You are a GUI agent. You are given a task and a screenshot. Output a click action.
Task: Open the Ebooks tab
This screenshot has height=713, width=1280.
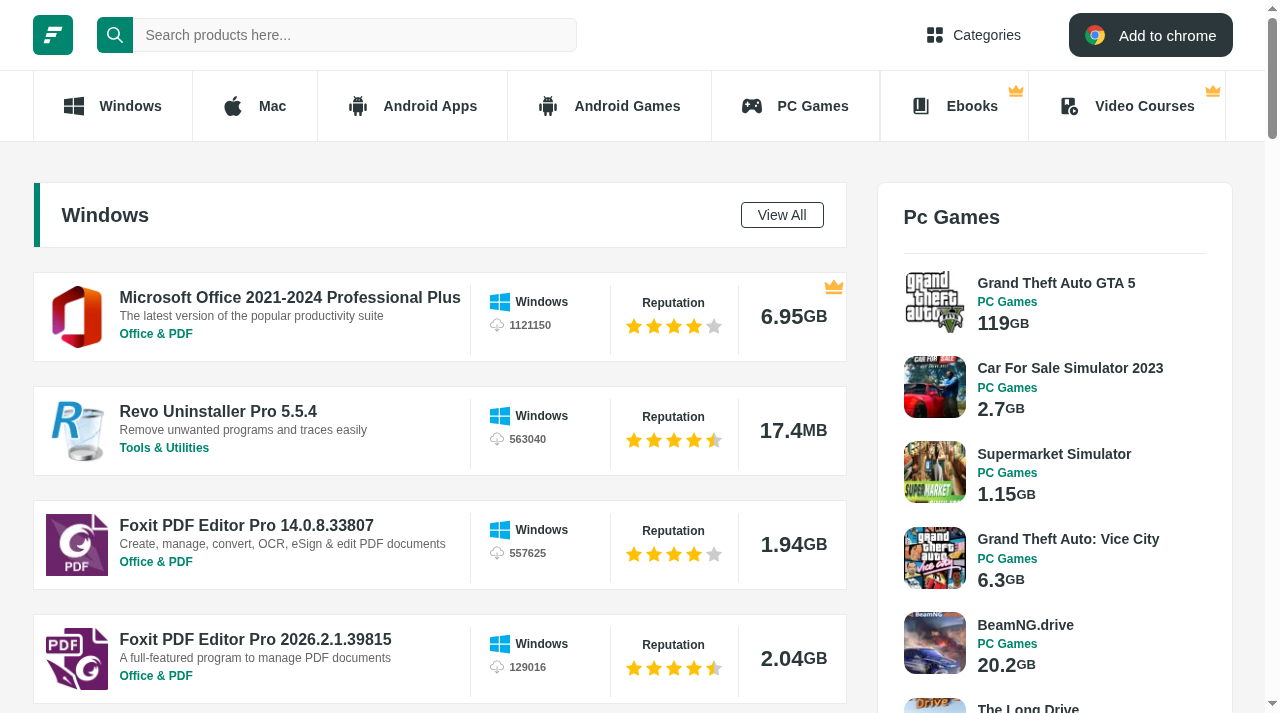coord(955,106)
